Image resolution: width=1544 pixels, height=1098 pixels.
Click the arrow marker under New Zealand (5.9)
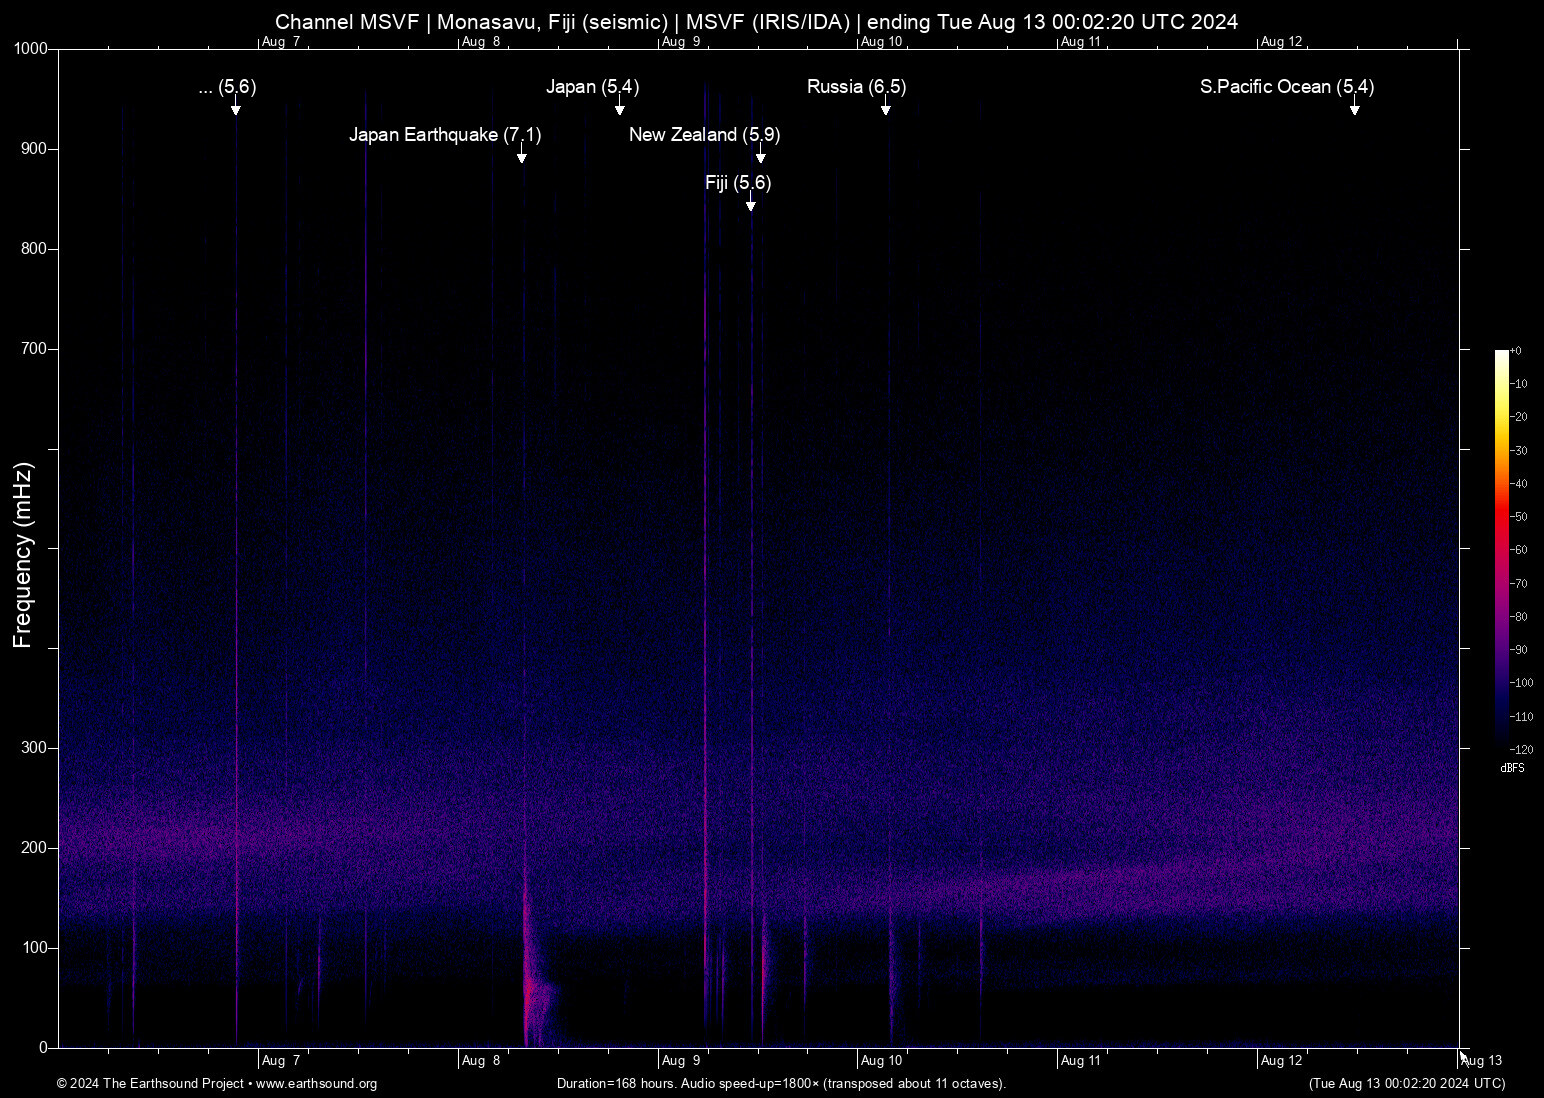(760, 157)
